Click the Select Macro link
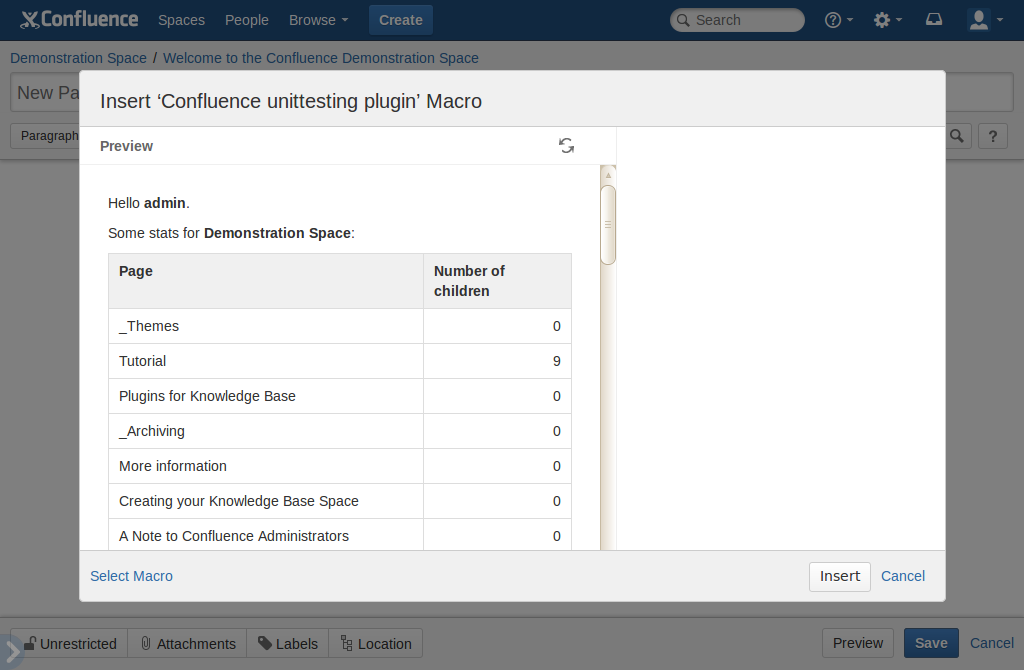The height and width of the screenshot is (670, 1024). [x=131, y=576]
